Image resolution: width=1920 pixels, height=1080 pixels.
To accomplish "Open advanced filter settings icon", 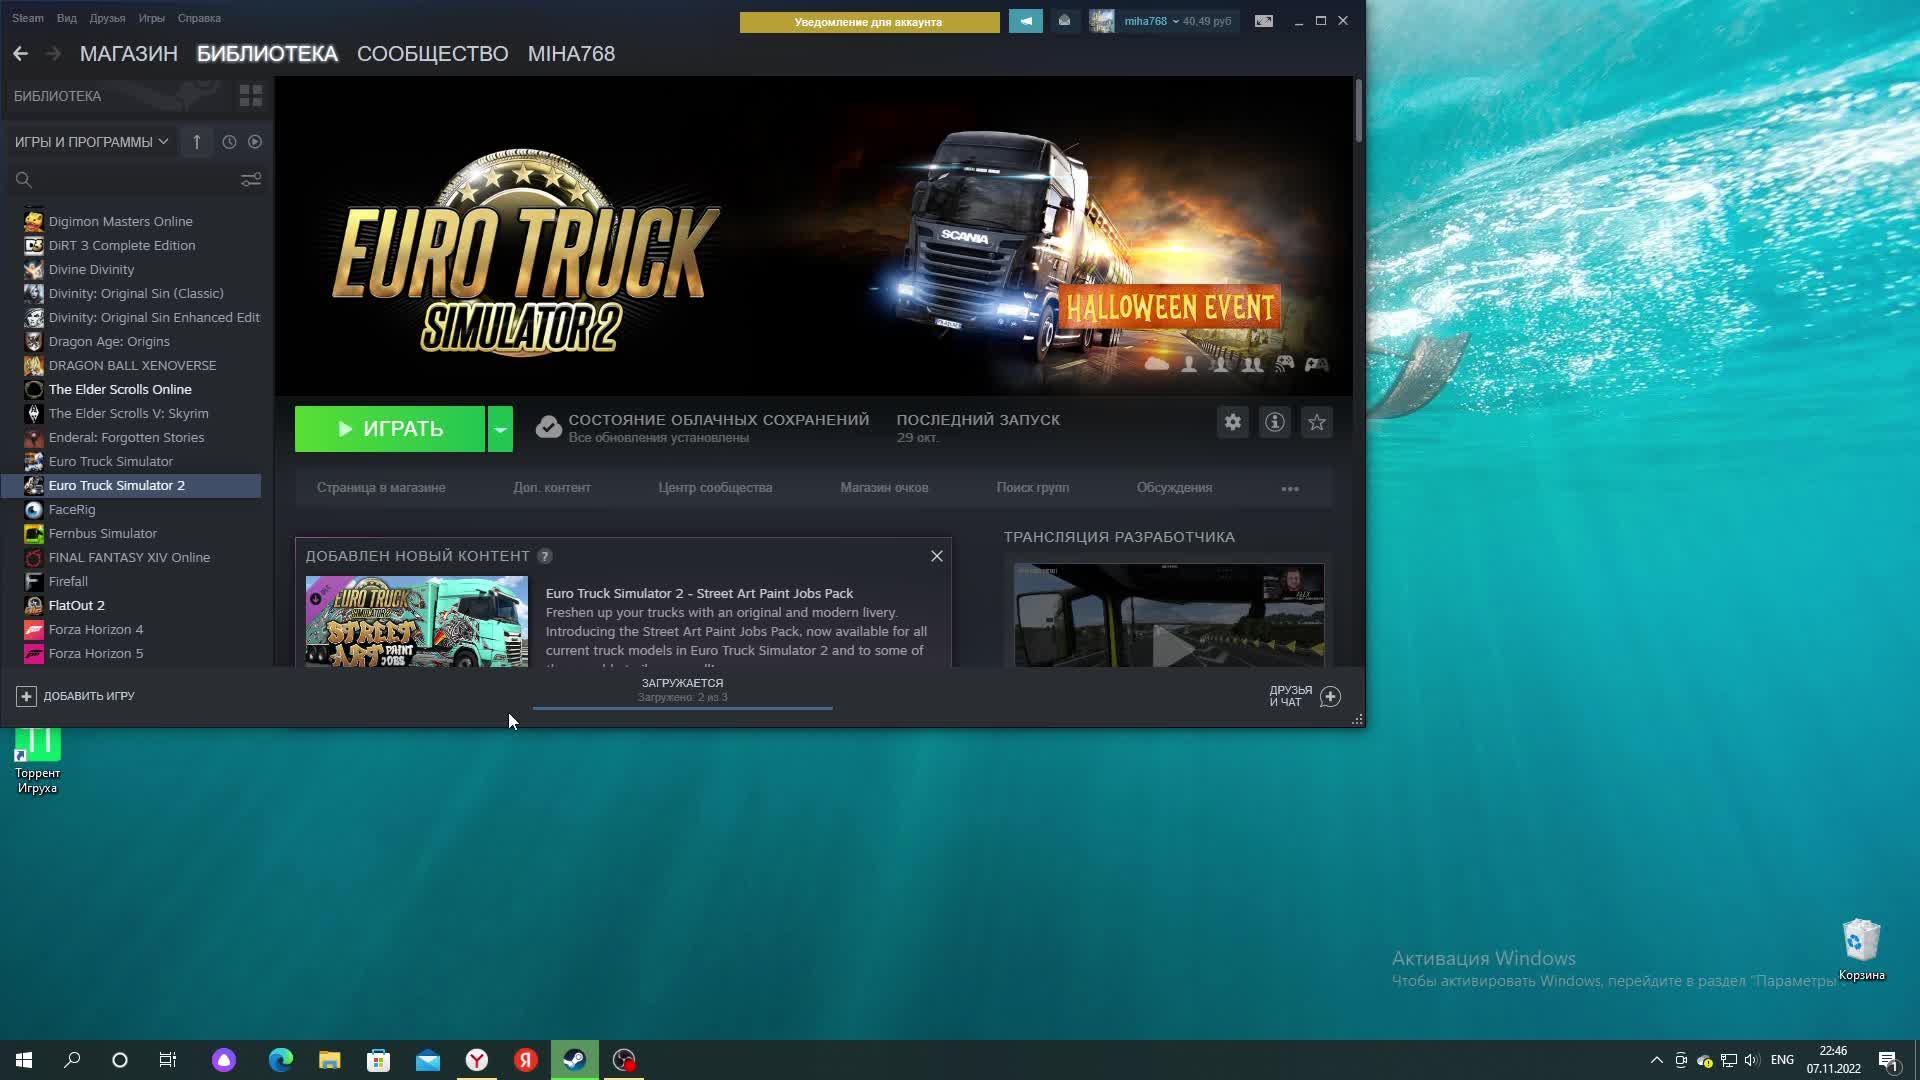I will click(251, 180).
